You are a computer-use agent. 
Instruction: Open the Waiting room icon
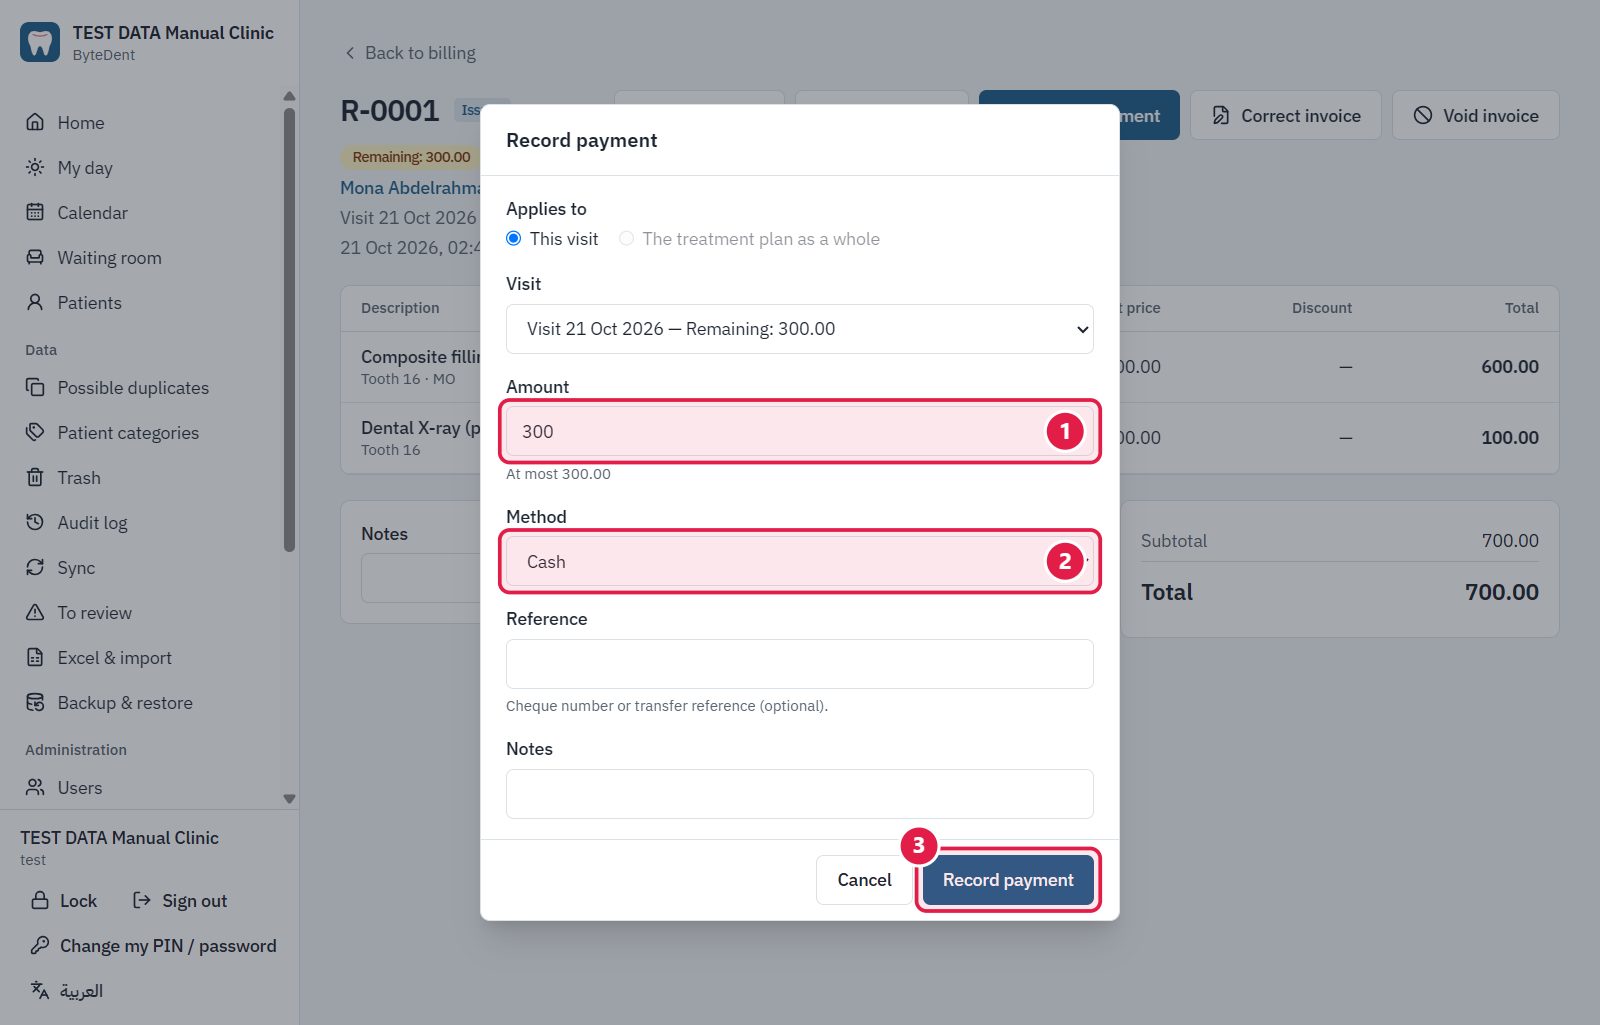pos(35,257)
